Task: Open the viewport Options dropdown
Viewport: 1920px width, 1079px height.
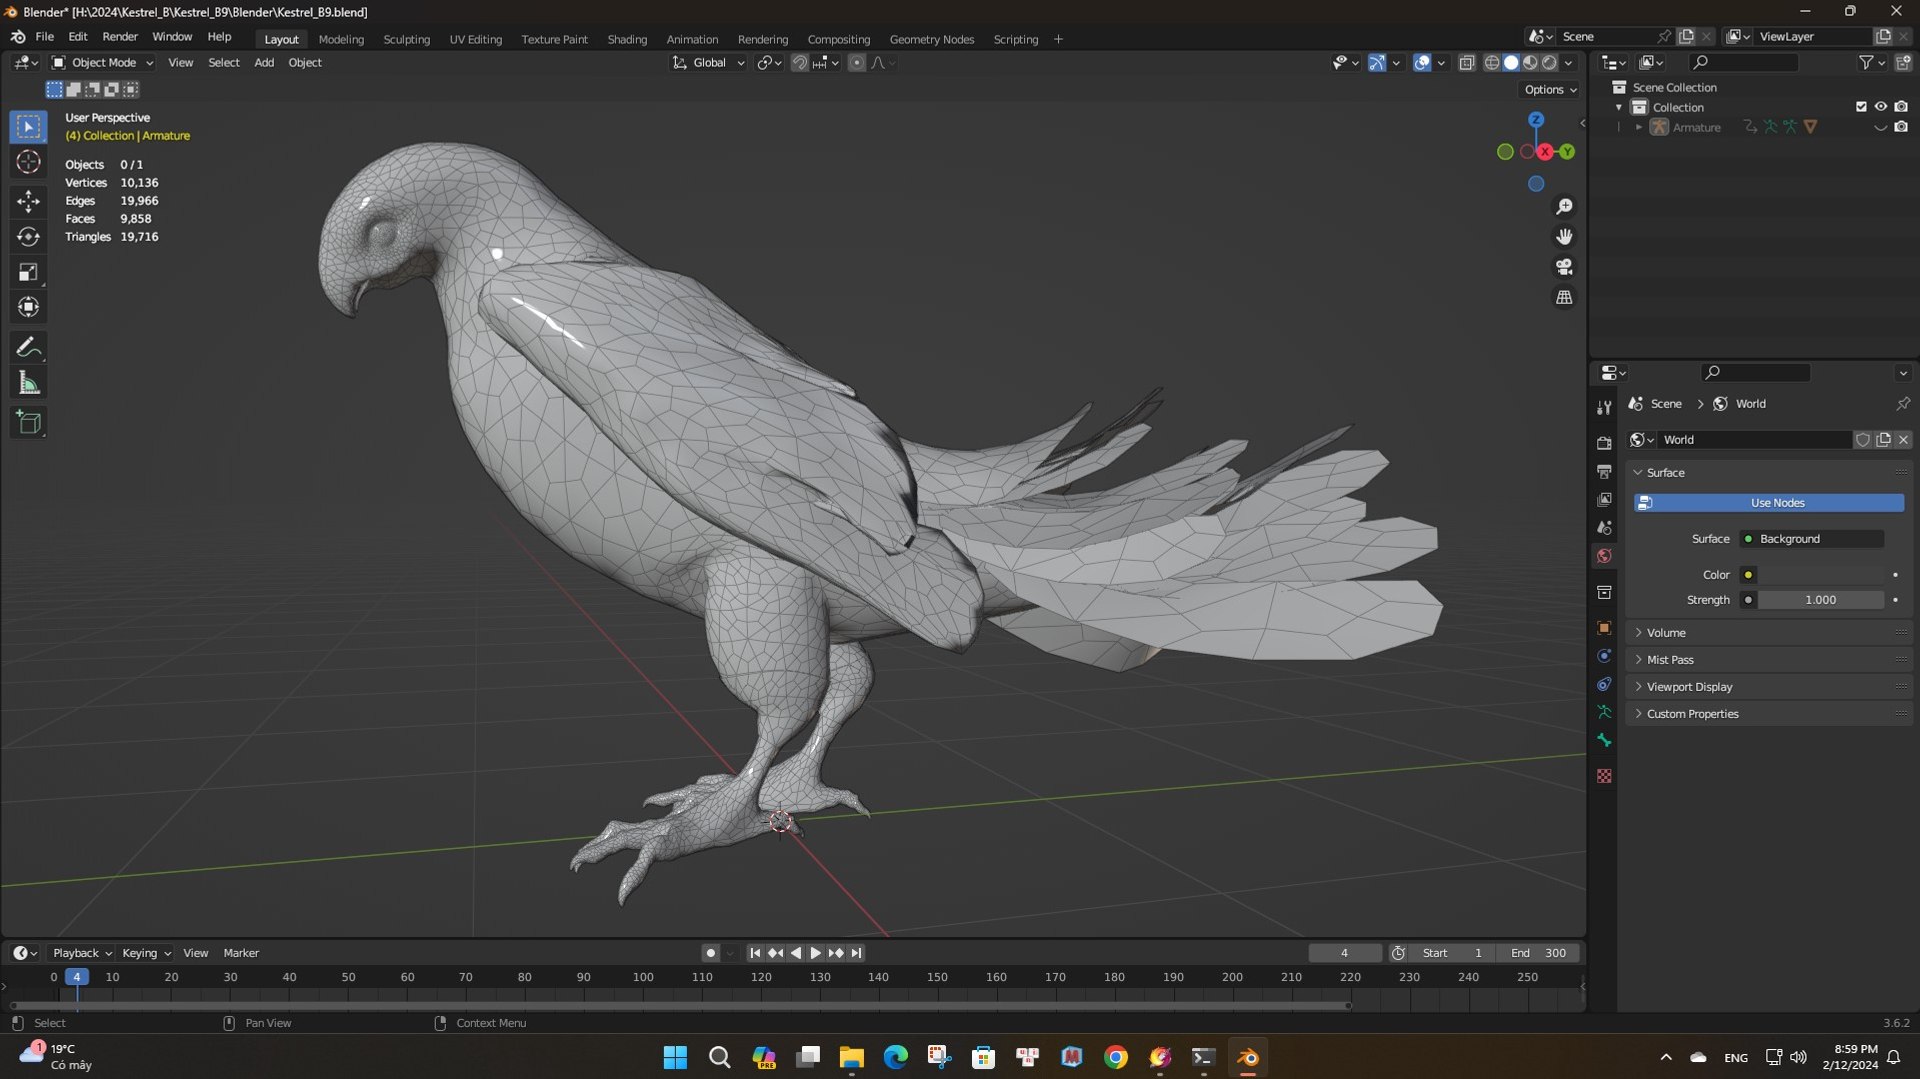Action: (1550, 90)
